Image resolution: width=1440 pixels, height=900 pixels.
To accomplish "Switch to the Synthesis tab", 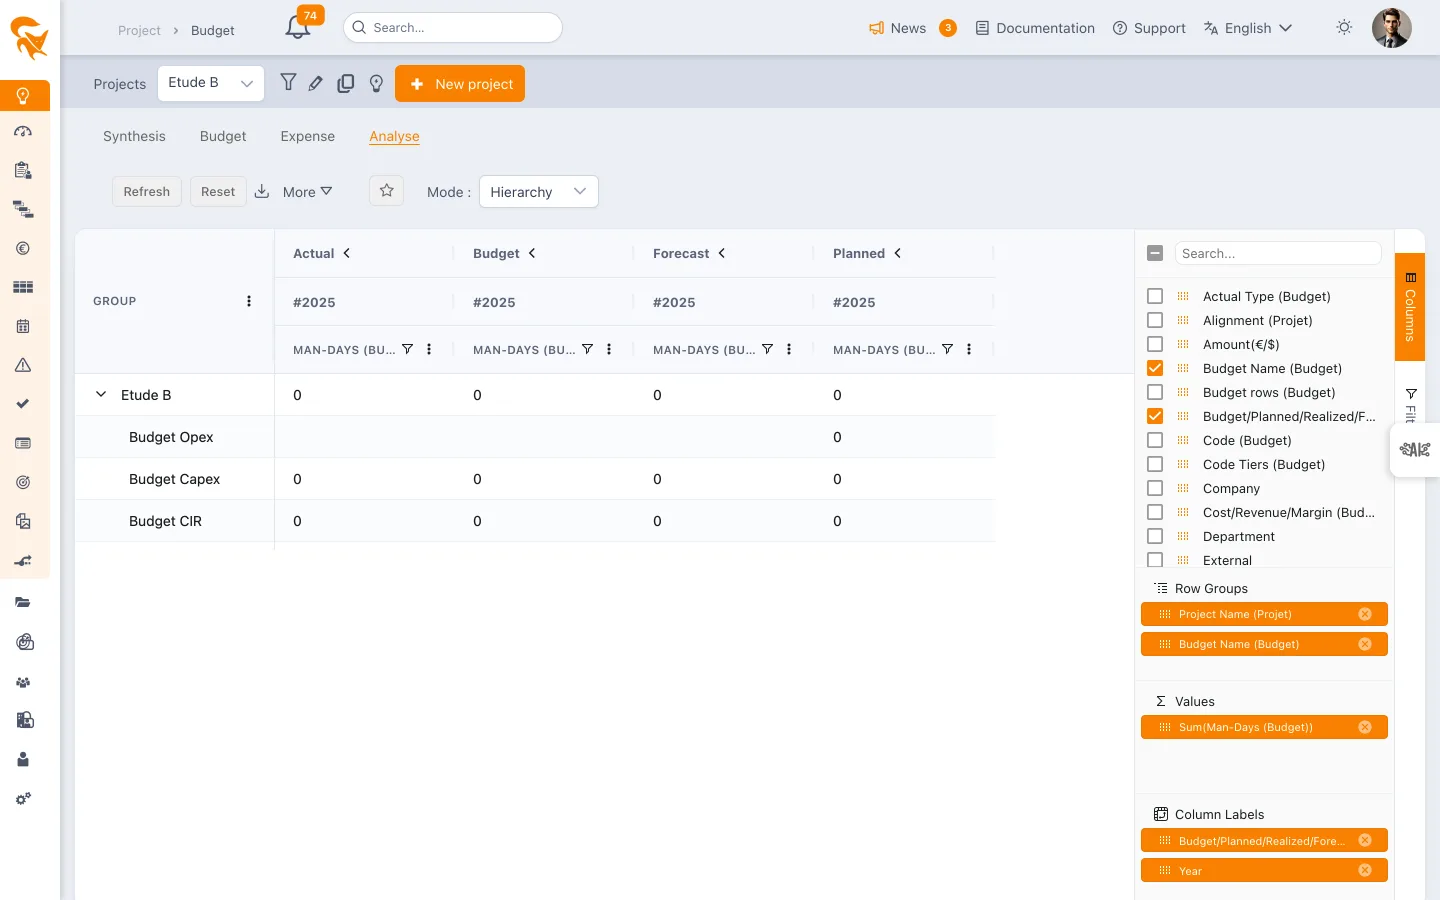I will click(134, 136).
